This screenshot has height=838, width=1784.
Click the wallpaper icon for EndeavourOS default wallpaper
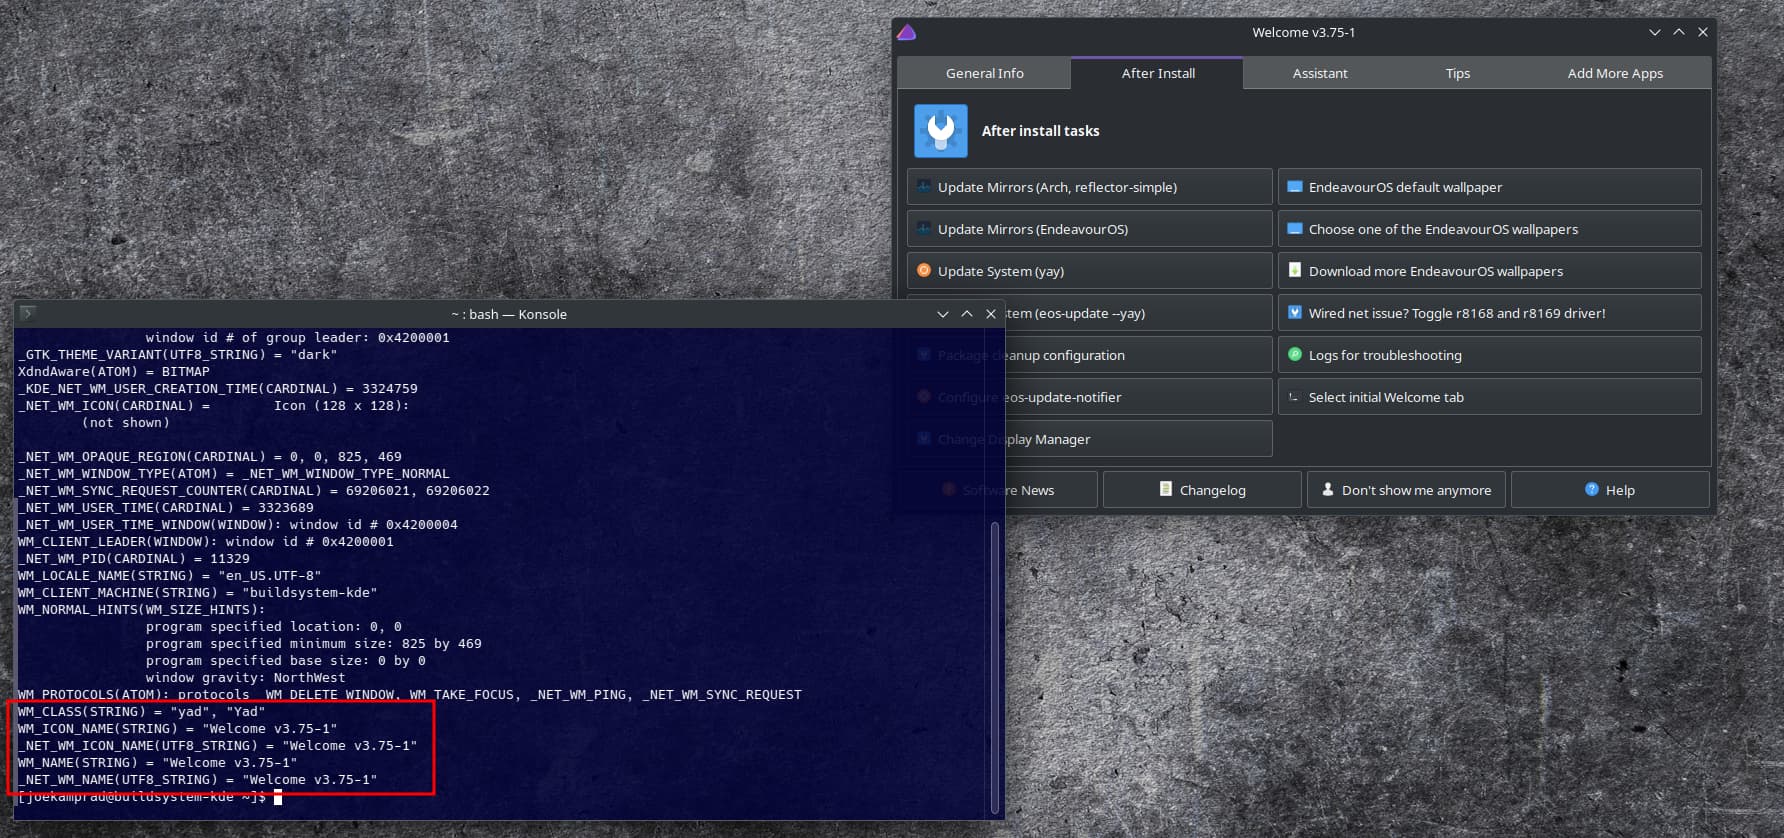pos(1295,187)
